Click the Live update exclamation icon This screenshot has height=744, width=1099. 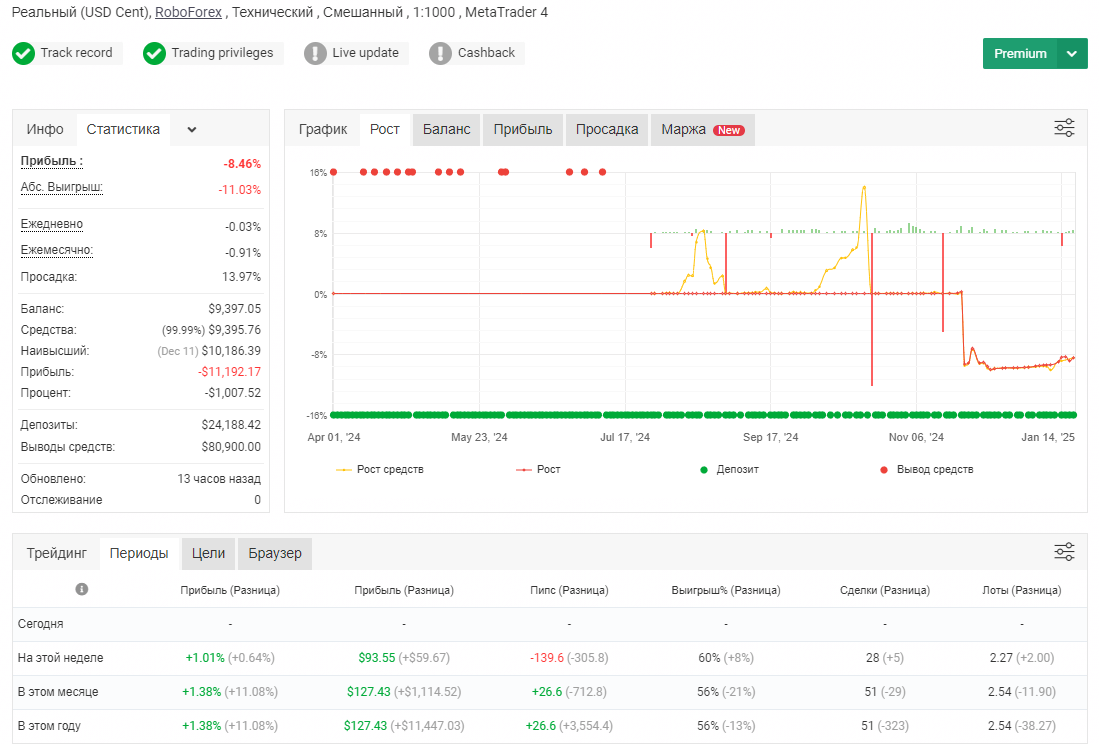[x=315, y=53]
